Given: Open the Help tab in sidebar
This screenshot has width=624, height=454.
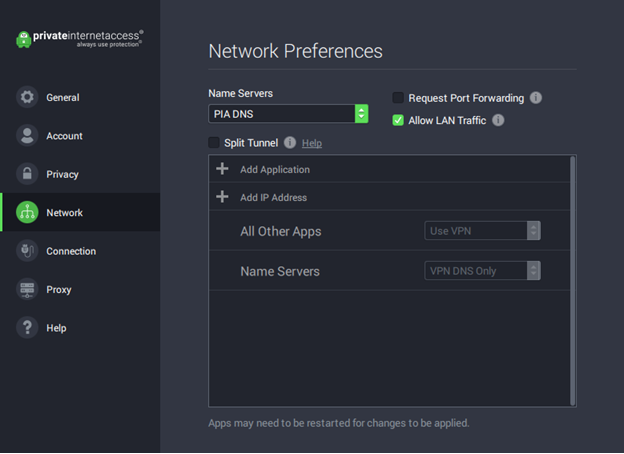Looking at the screenshot, I should click(x=80, y=327).
